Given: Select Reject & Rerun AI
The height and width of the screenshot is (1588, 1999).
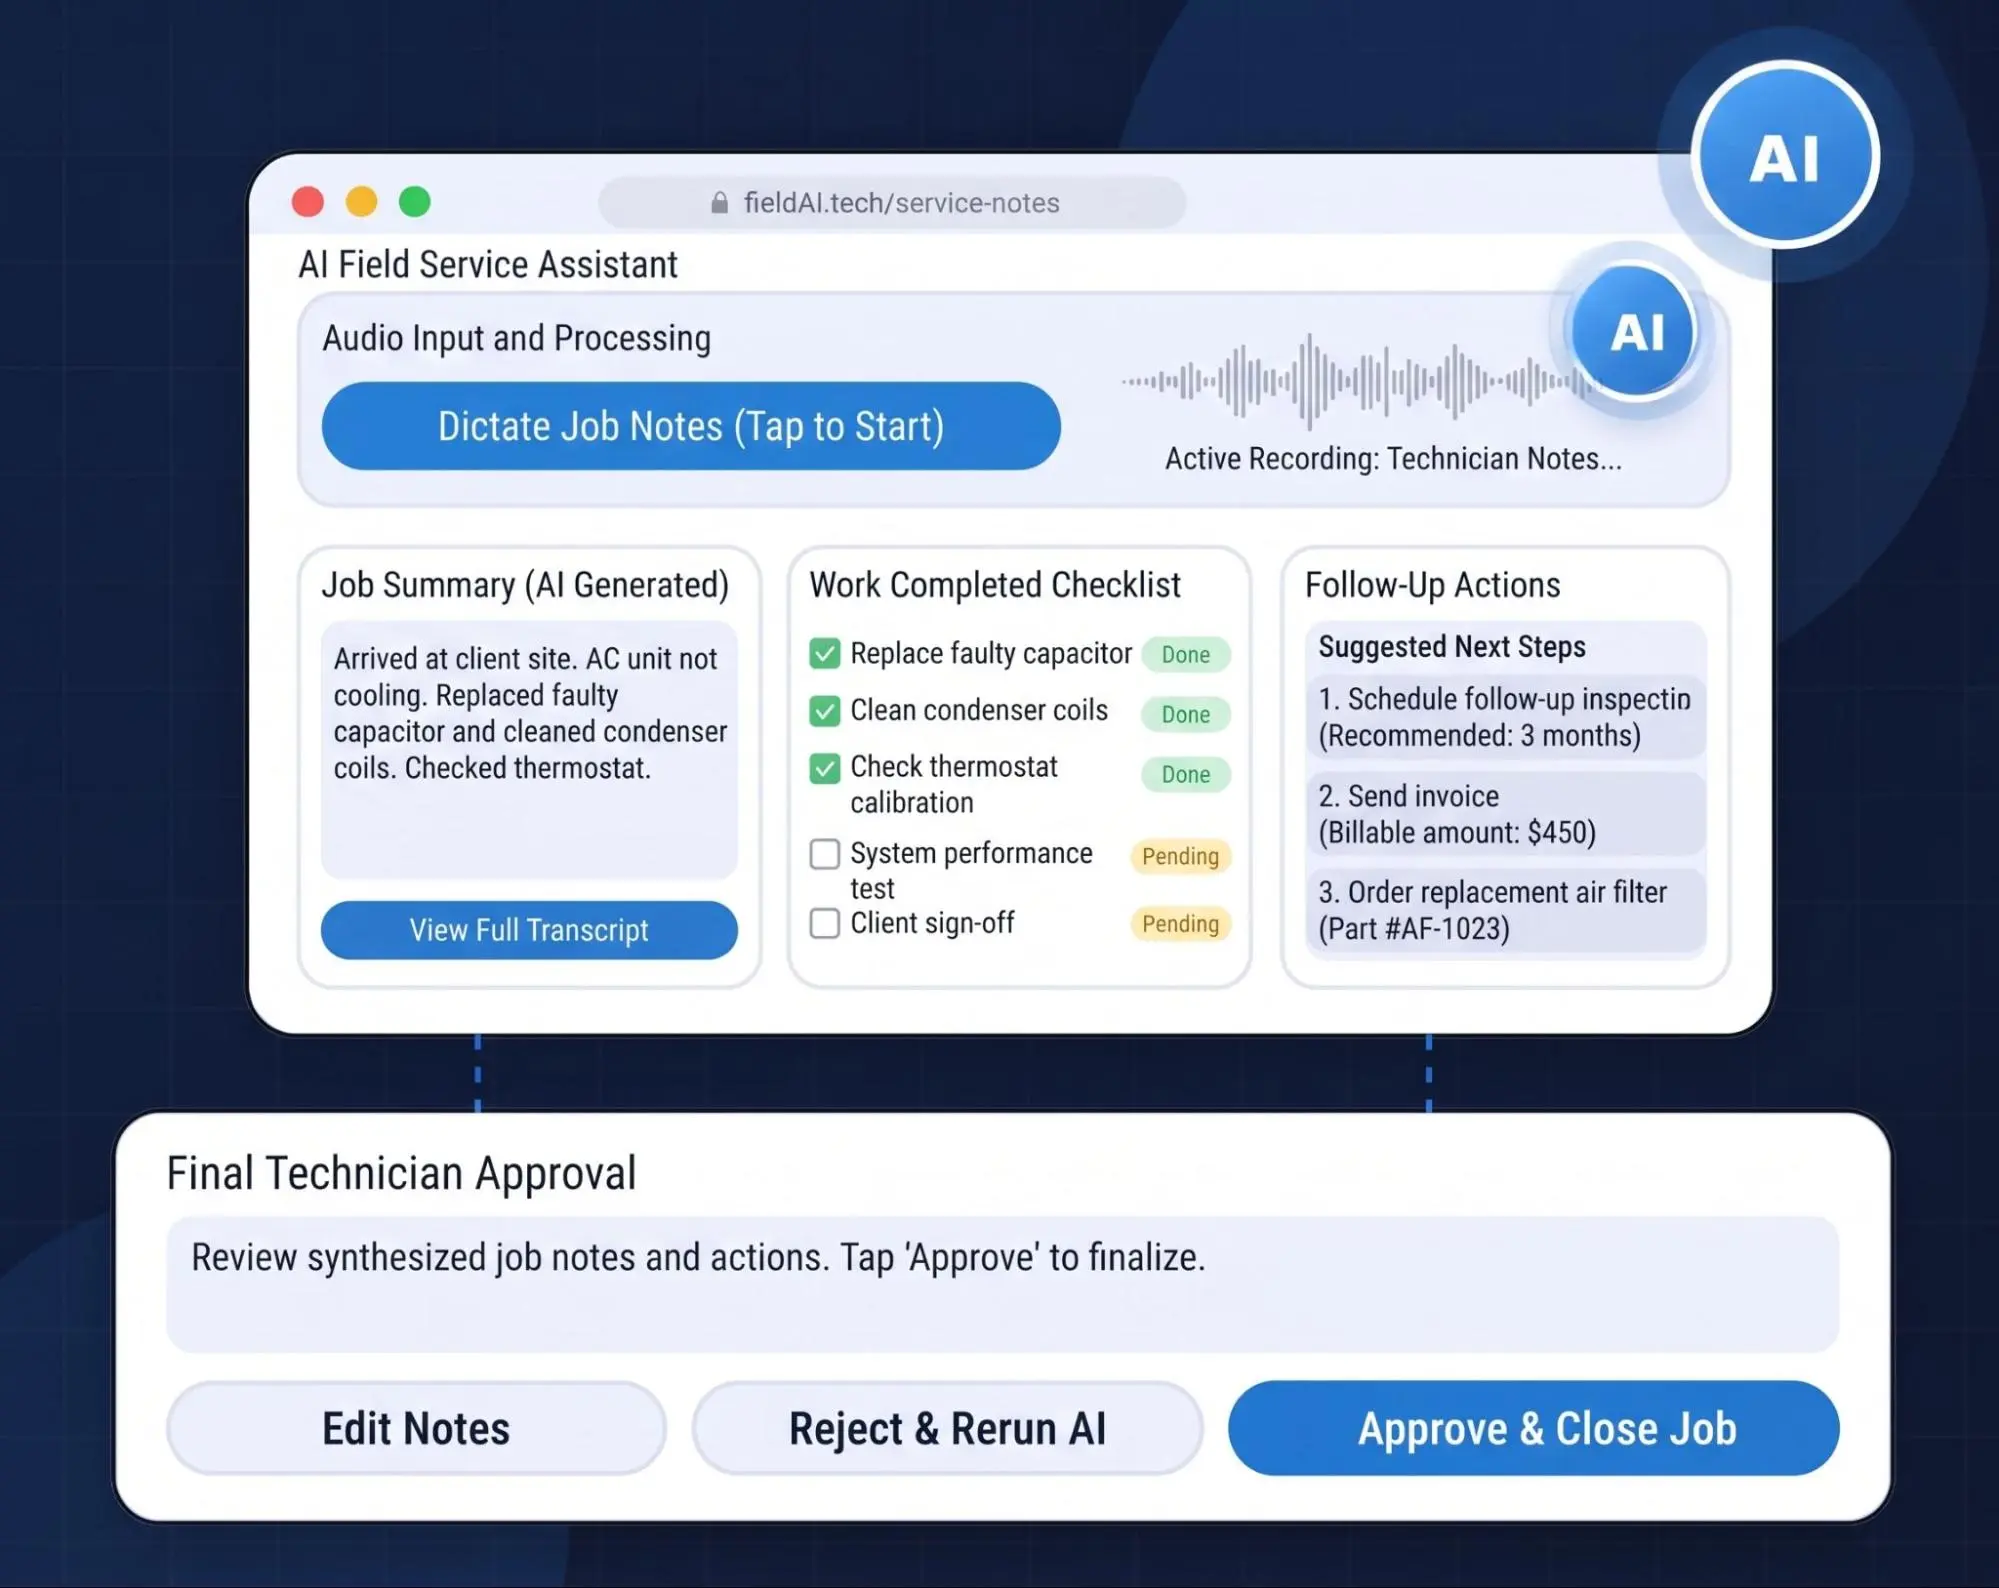Looking at the screenshot, I should point(947,1428).
